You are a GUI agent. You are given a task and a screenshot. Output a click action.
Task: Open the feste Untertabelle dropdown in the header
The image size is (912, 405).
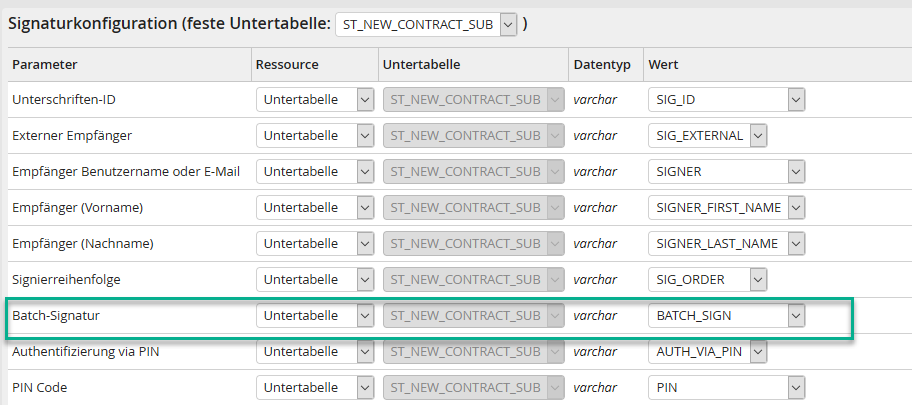pyautogui.click(x=425, y=24)
